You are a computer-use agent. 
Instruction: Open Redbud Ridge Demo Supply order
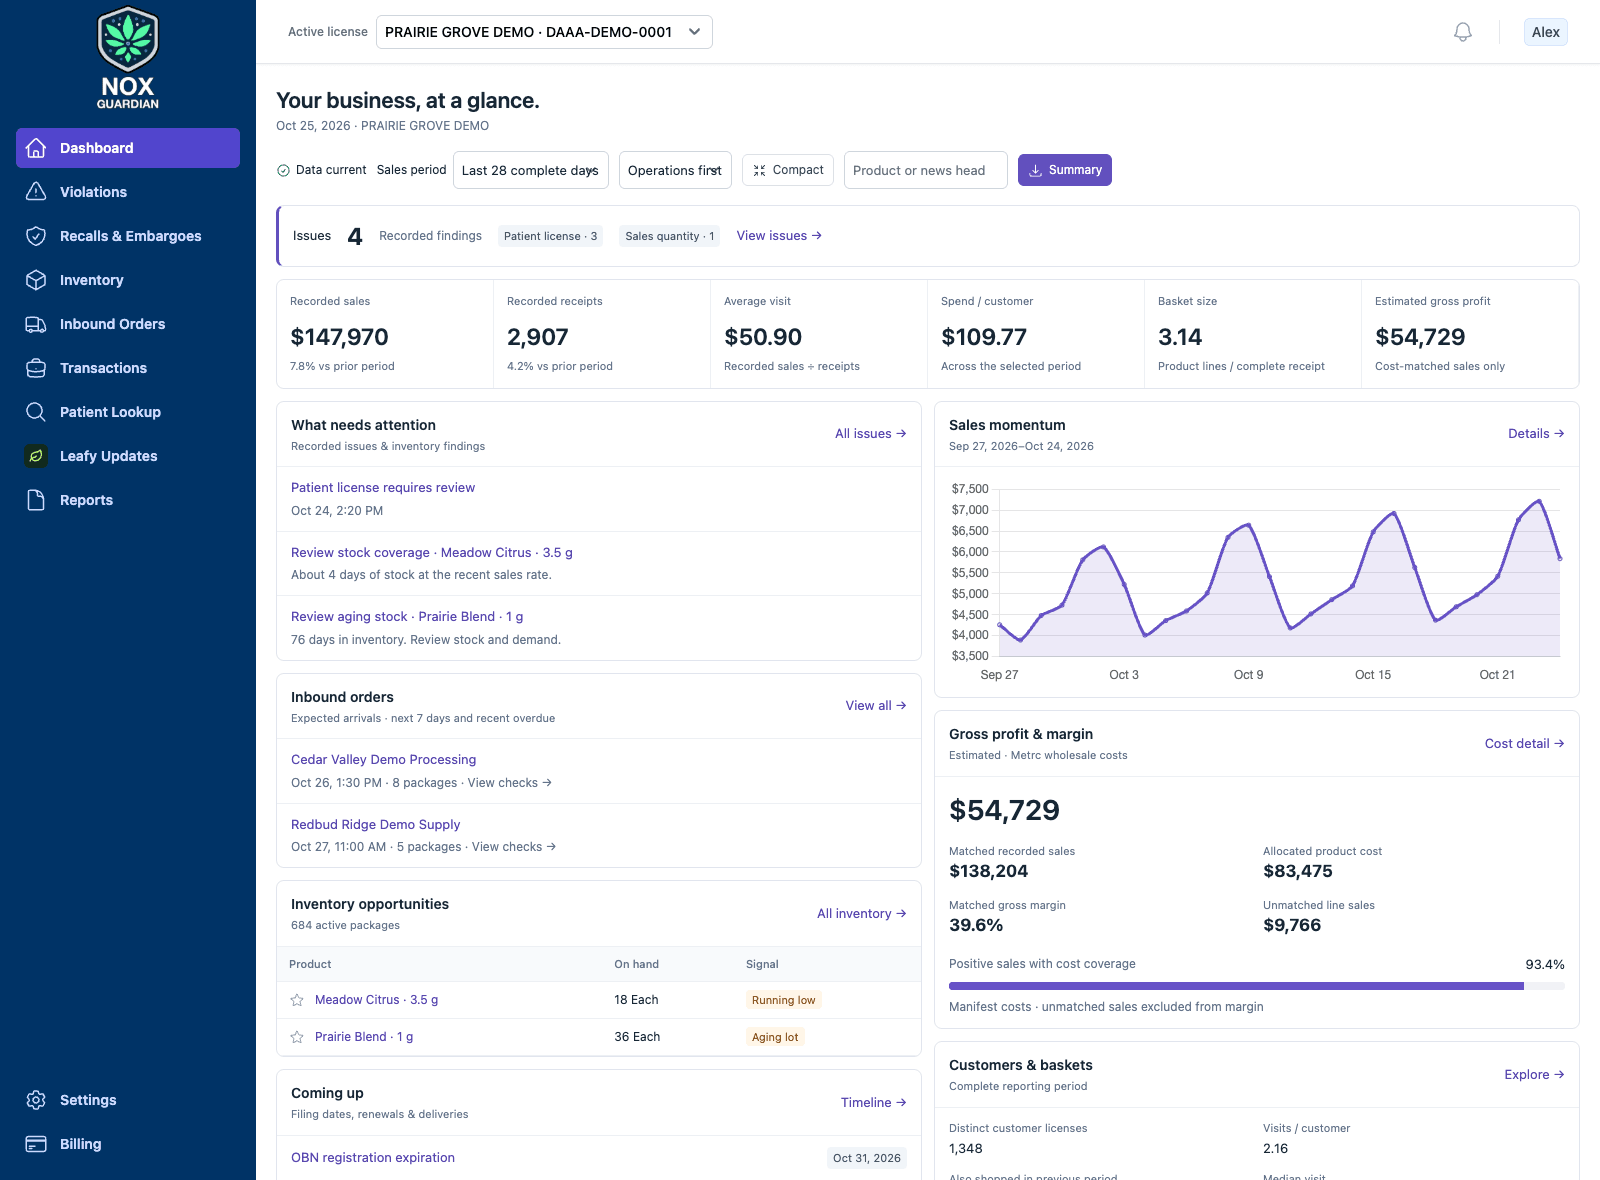click(x=375, y=824)
